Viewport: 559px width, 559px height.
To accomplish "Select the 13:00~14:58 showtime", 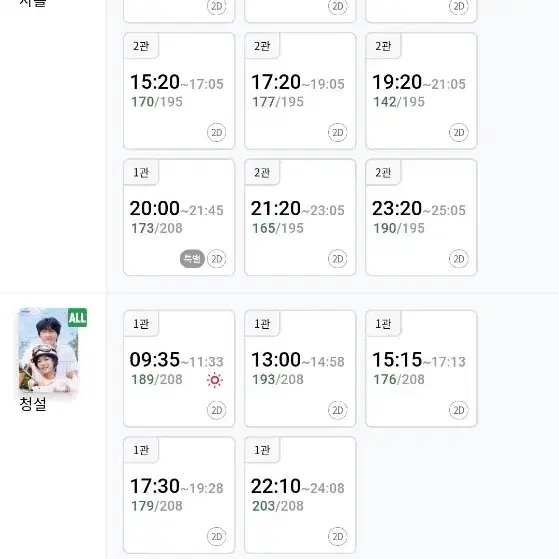I will pos(300,369).
